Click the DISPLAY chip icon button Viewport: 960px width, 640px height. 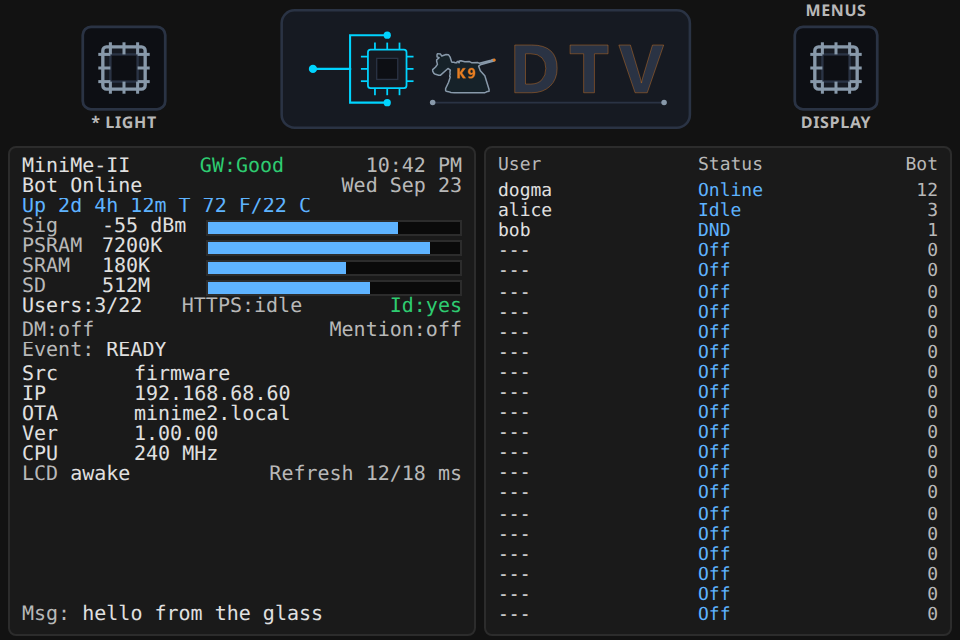[836, 68]
